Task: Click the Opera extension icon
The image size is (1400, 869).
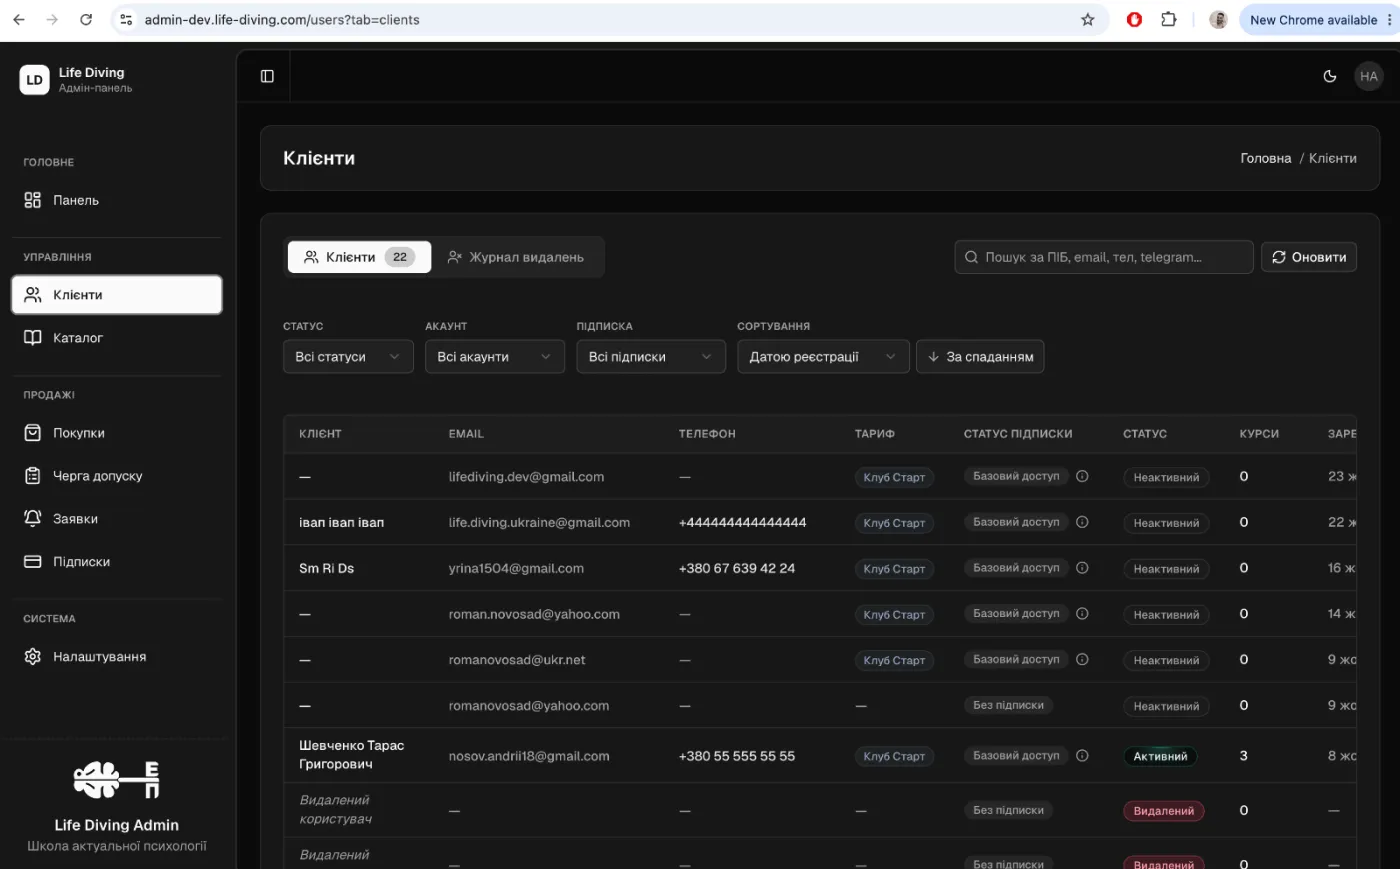Action: coord(1134,19)
